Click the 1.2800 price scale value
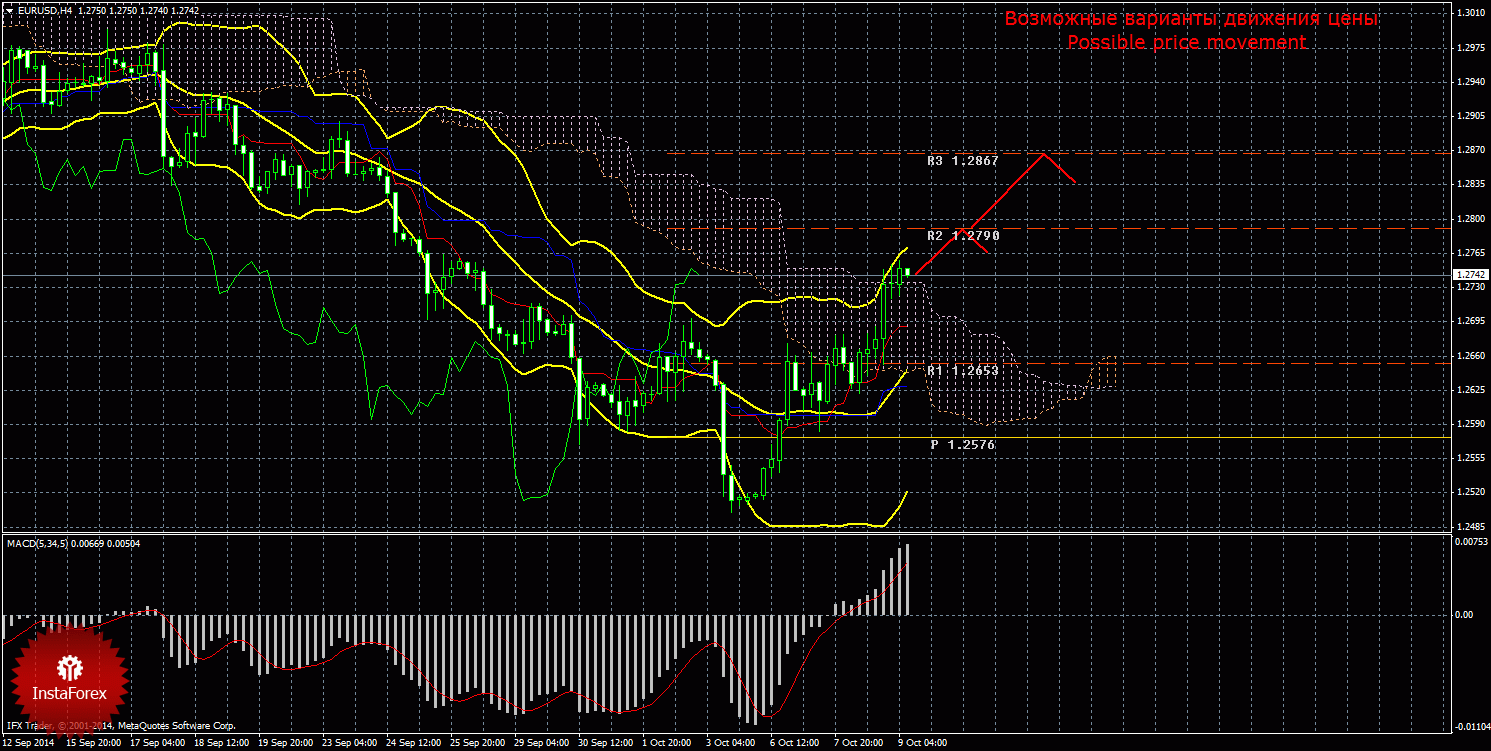This screenshot has width=1491, height=751. click(1470, 219)
